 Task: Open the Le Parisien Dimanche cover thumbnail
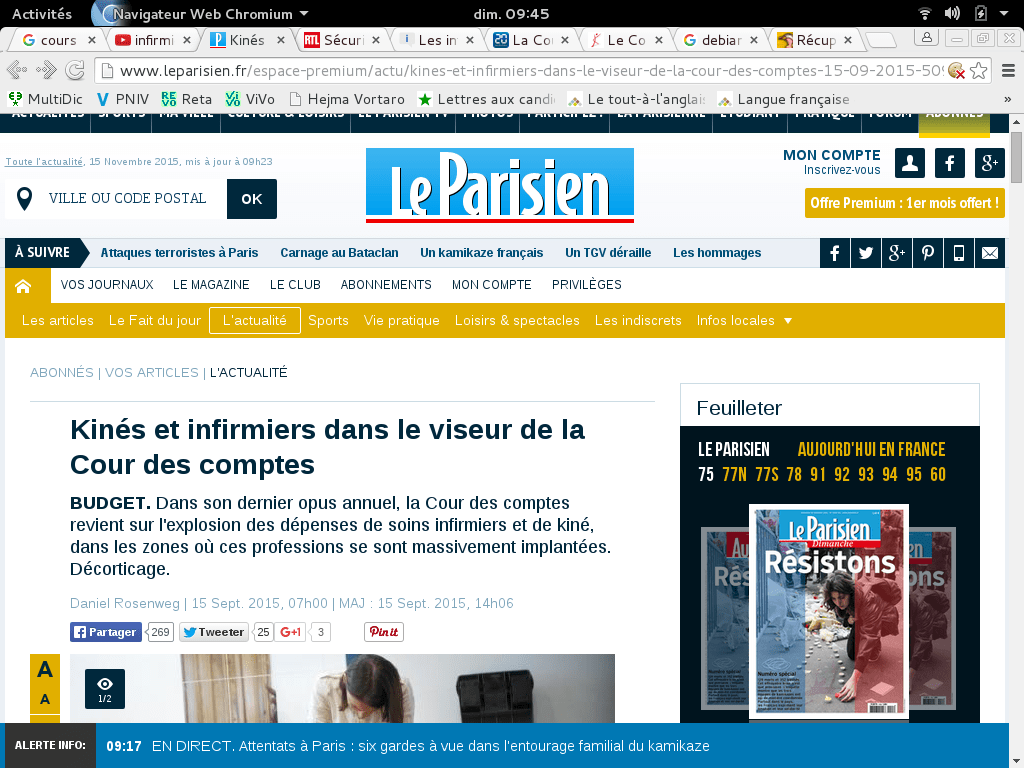click(x=829, y=611)
